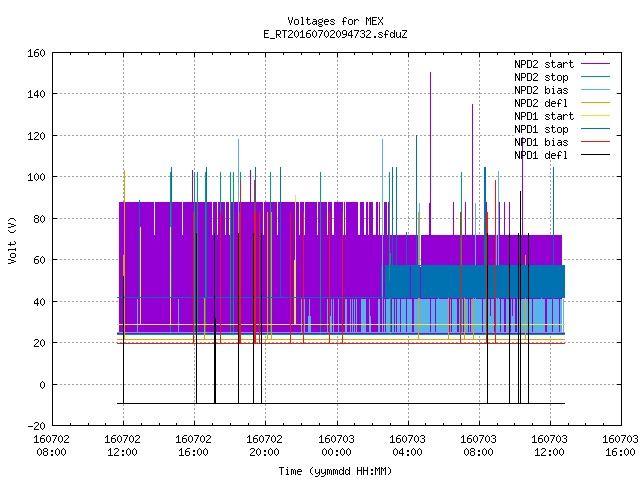Viewport: 640px width, 480px height.
Task: Click the y-axis tick label 100
Action: click(x=36, y=178)
